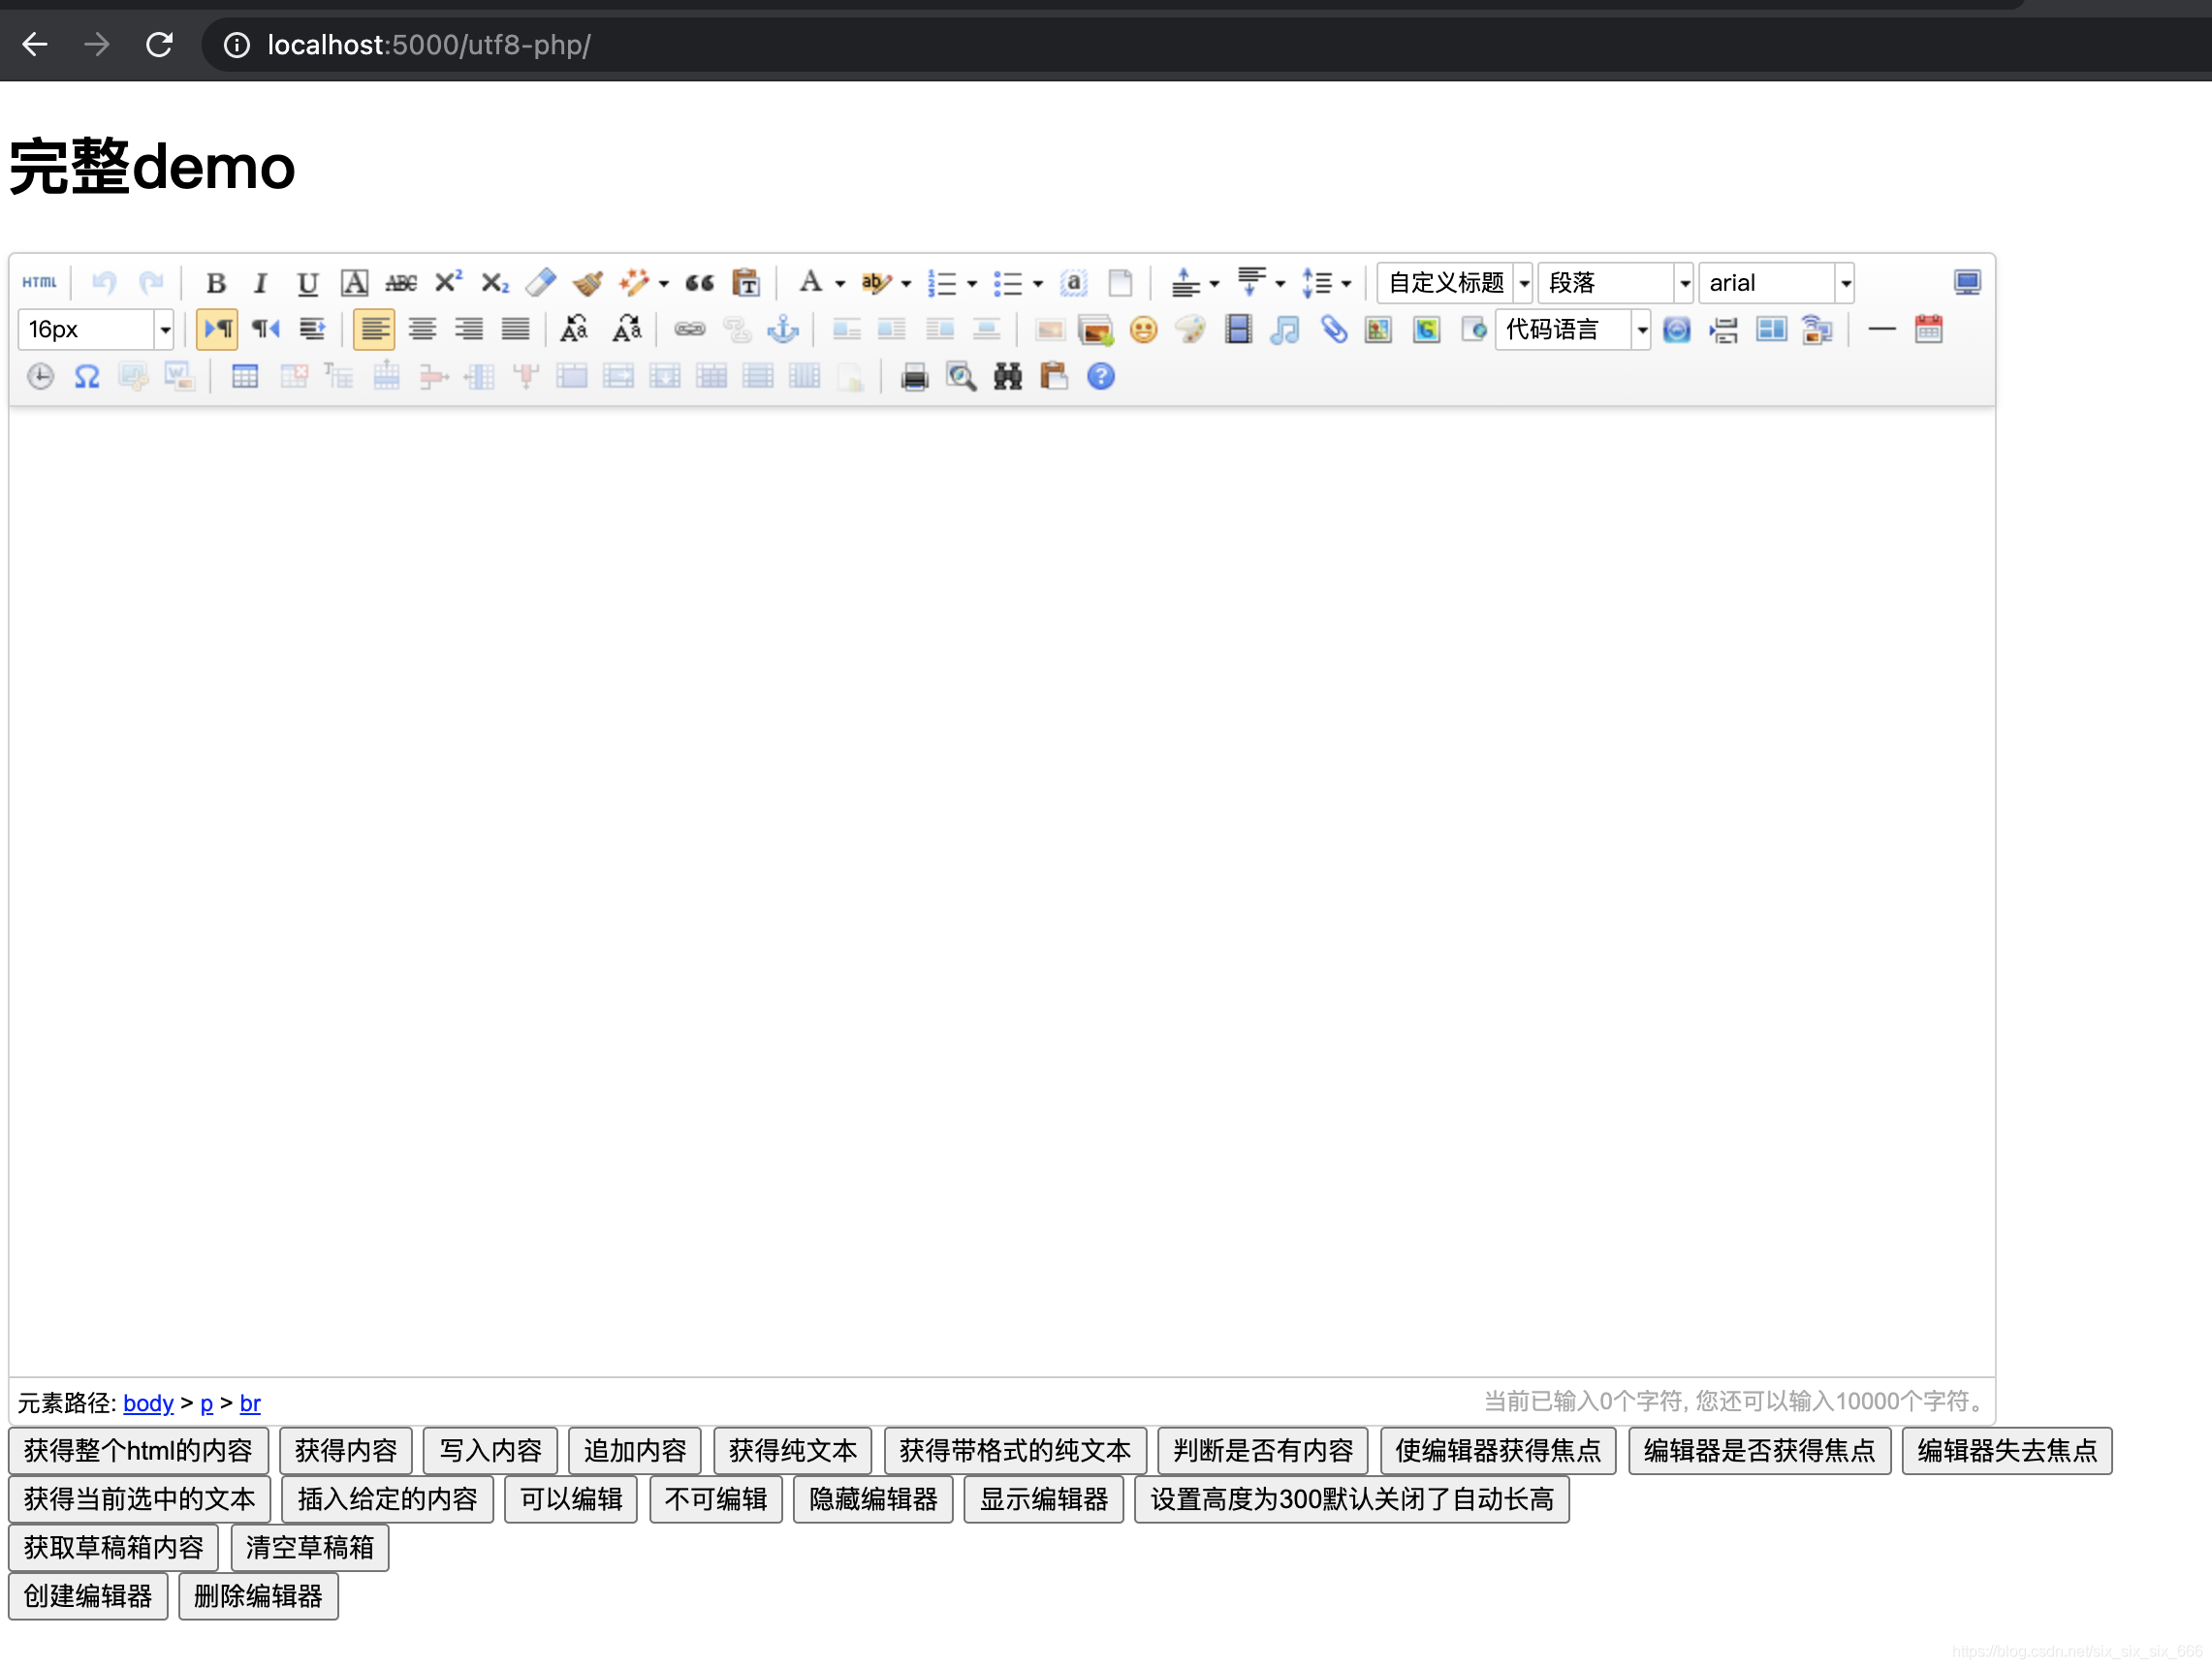Insert a table using table icon

[245, 377]
